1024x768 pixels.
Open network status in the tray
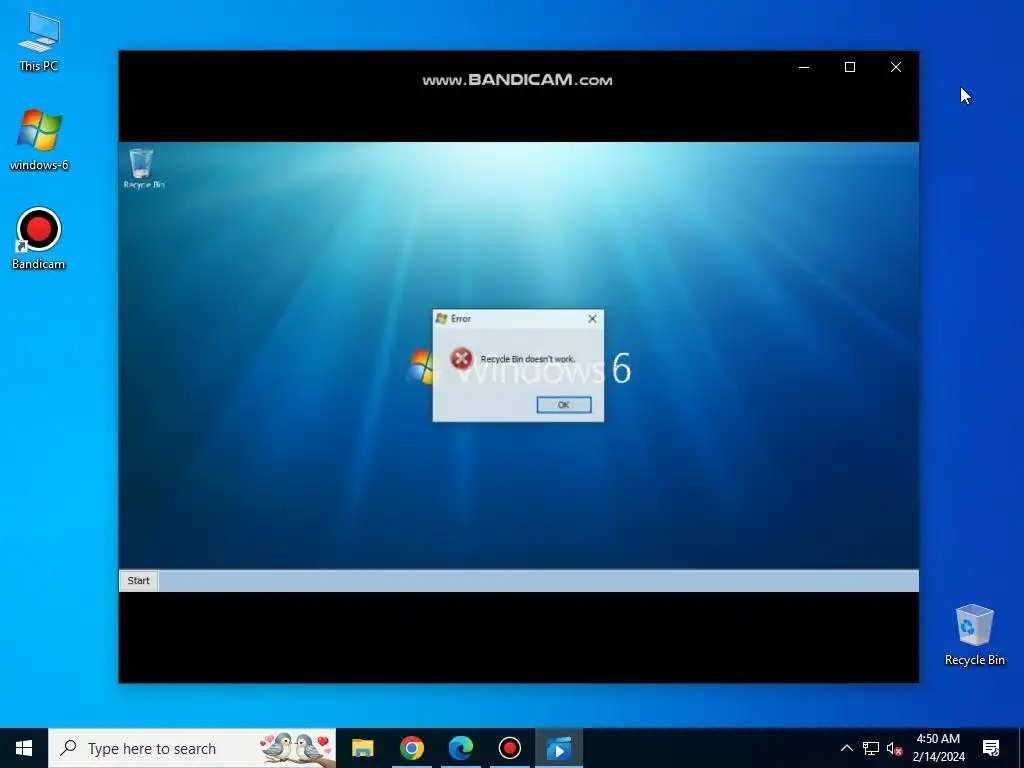871,748
